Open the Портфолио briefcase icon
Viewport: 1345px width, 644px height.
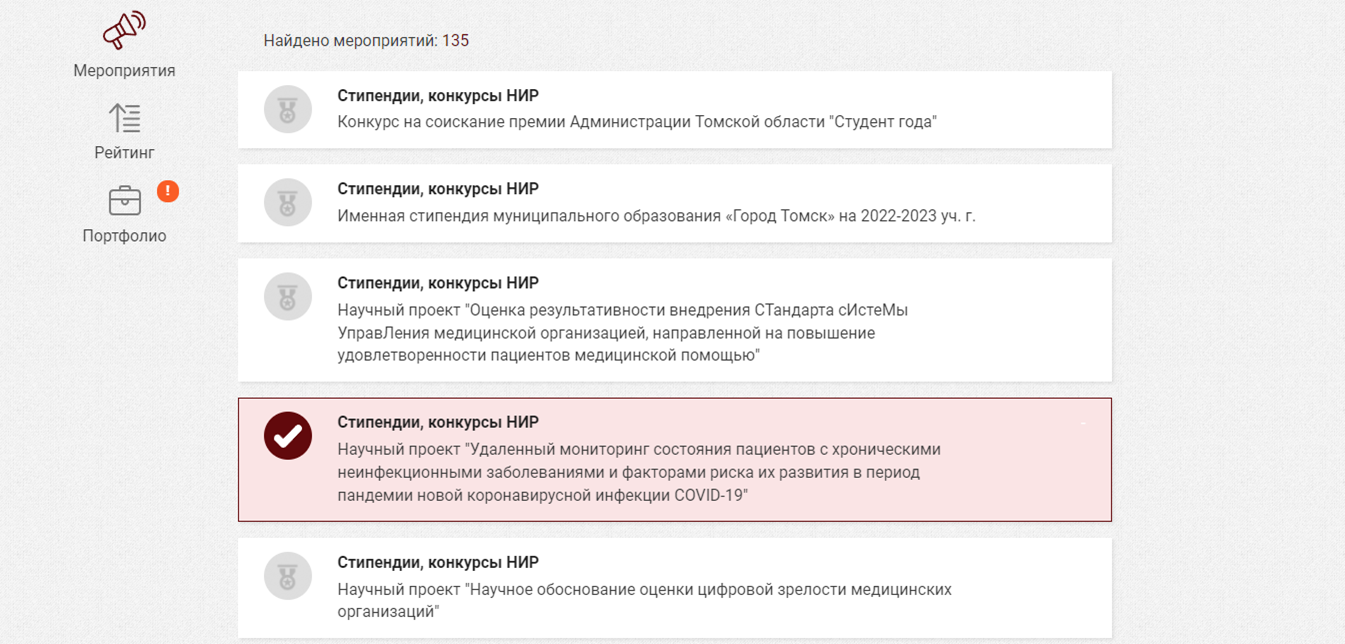124,201
